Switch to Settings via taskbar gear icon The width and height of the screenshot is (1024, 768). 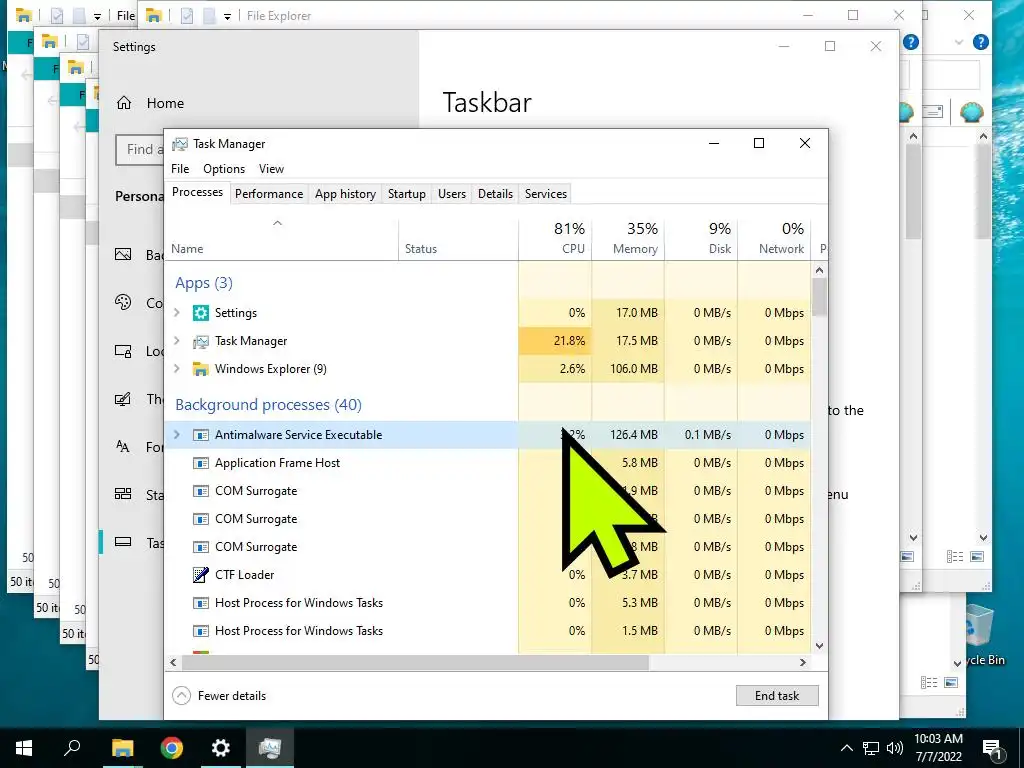[x=221, y=748]
